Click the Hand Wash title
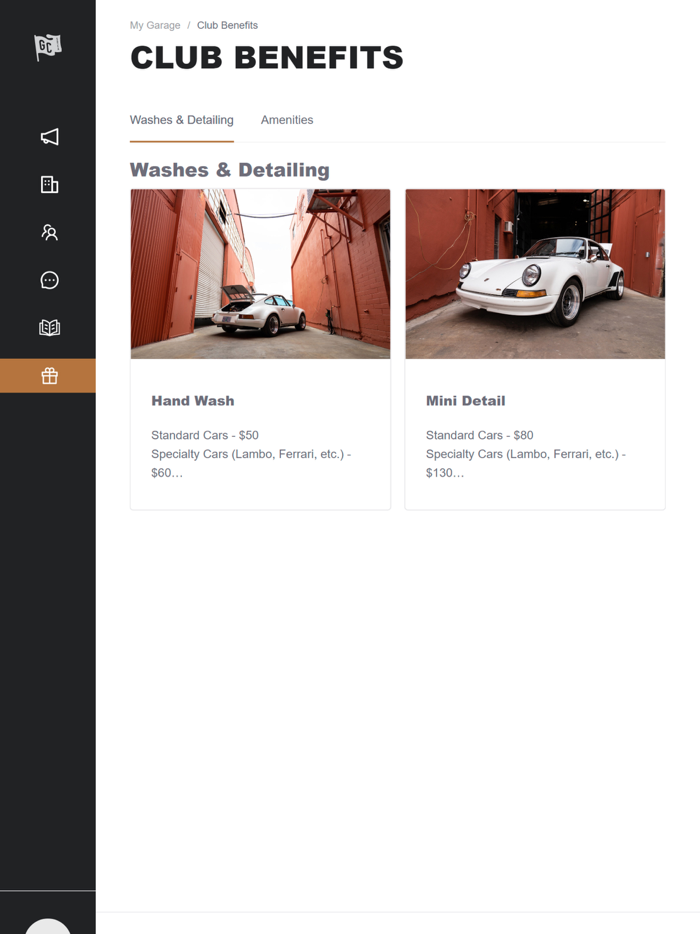The height and width of the screenshot is (934, 700). (x=192, y=401)
